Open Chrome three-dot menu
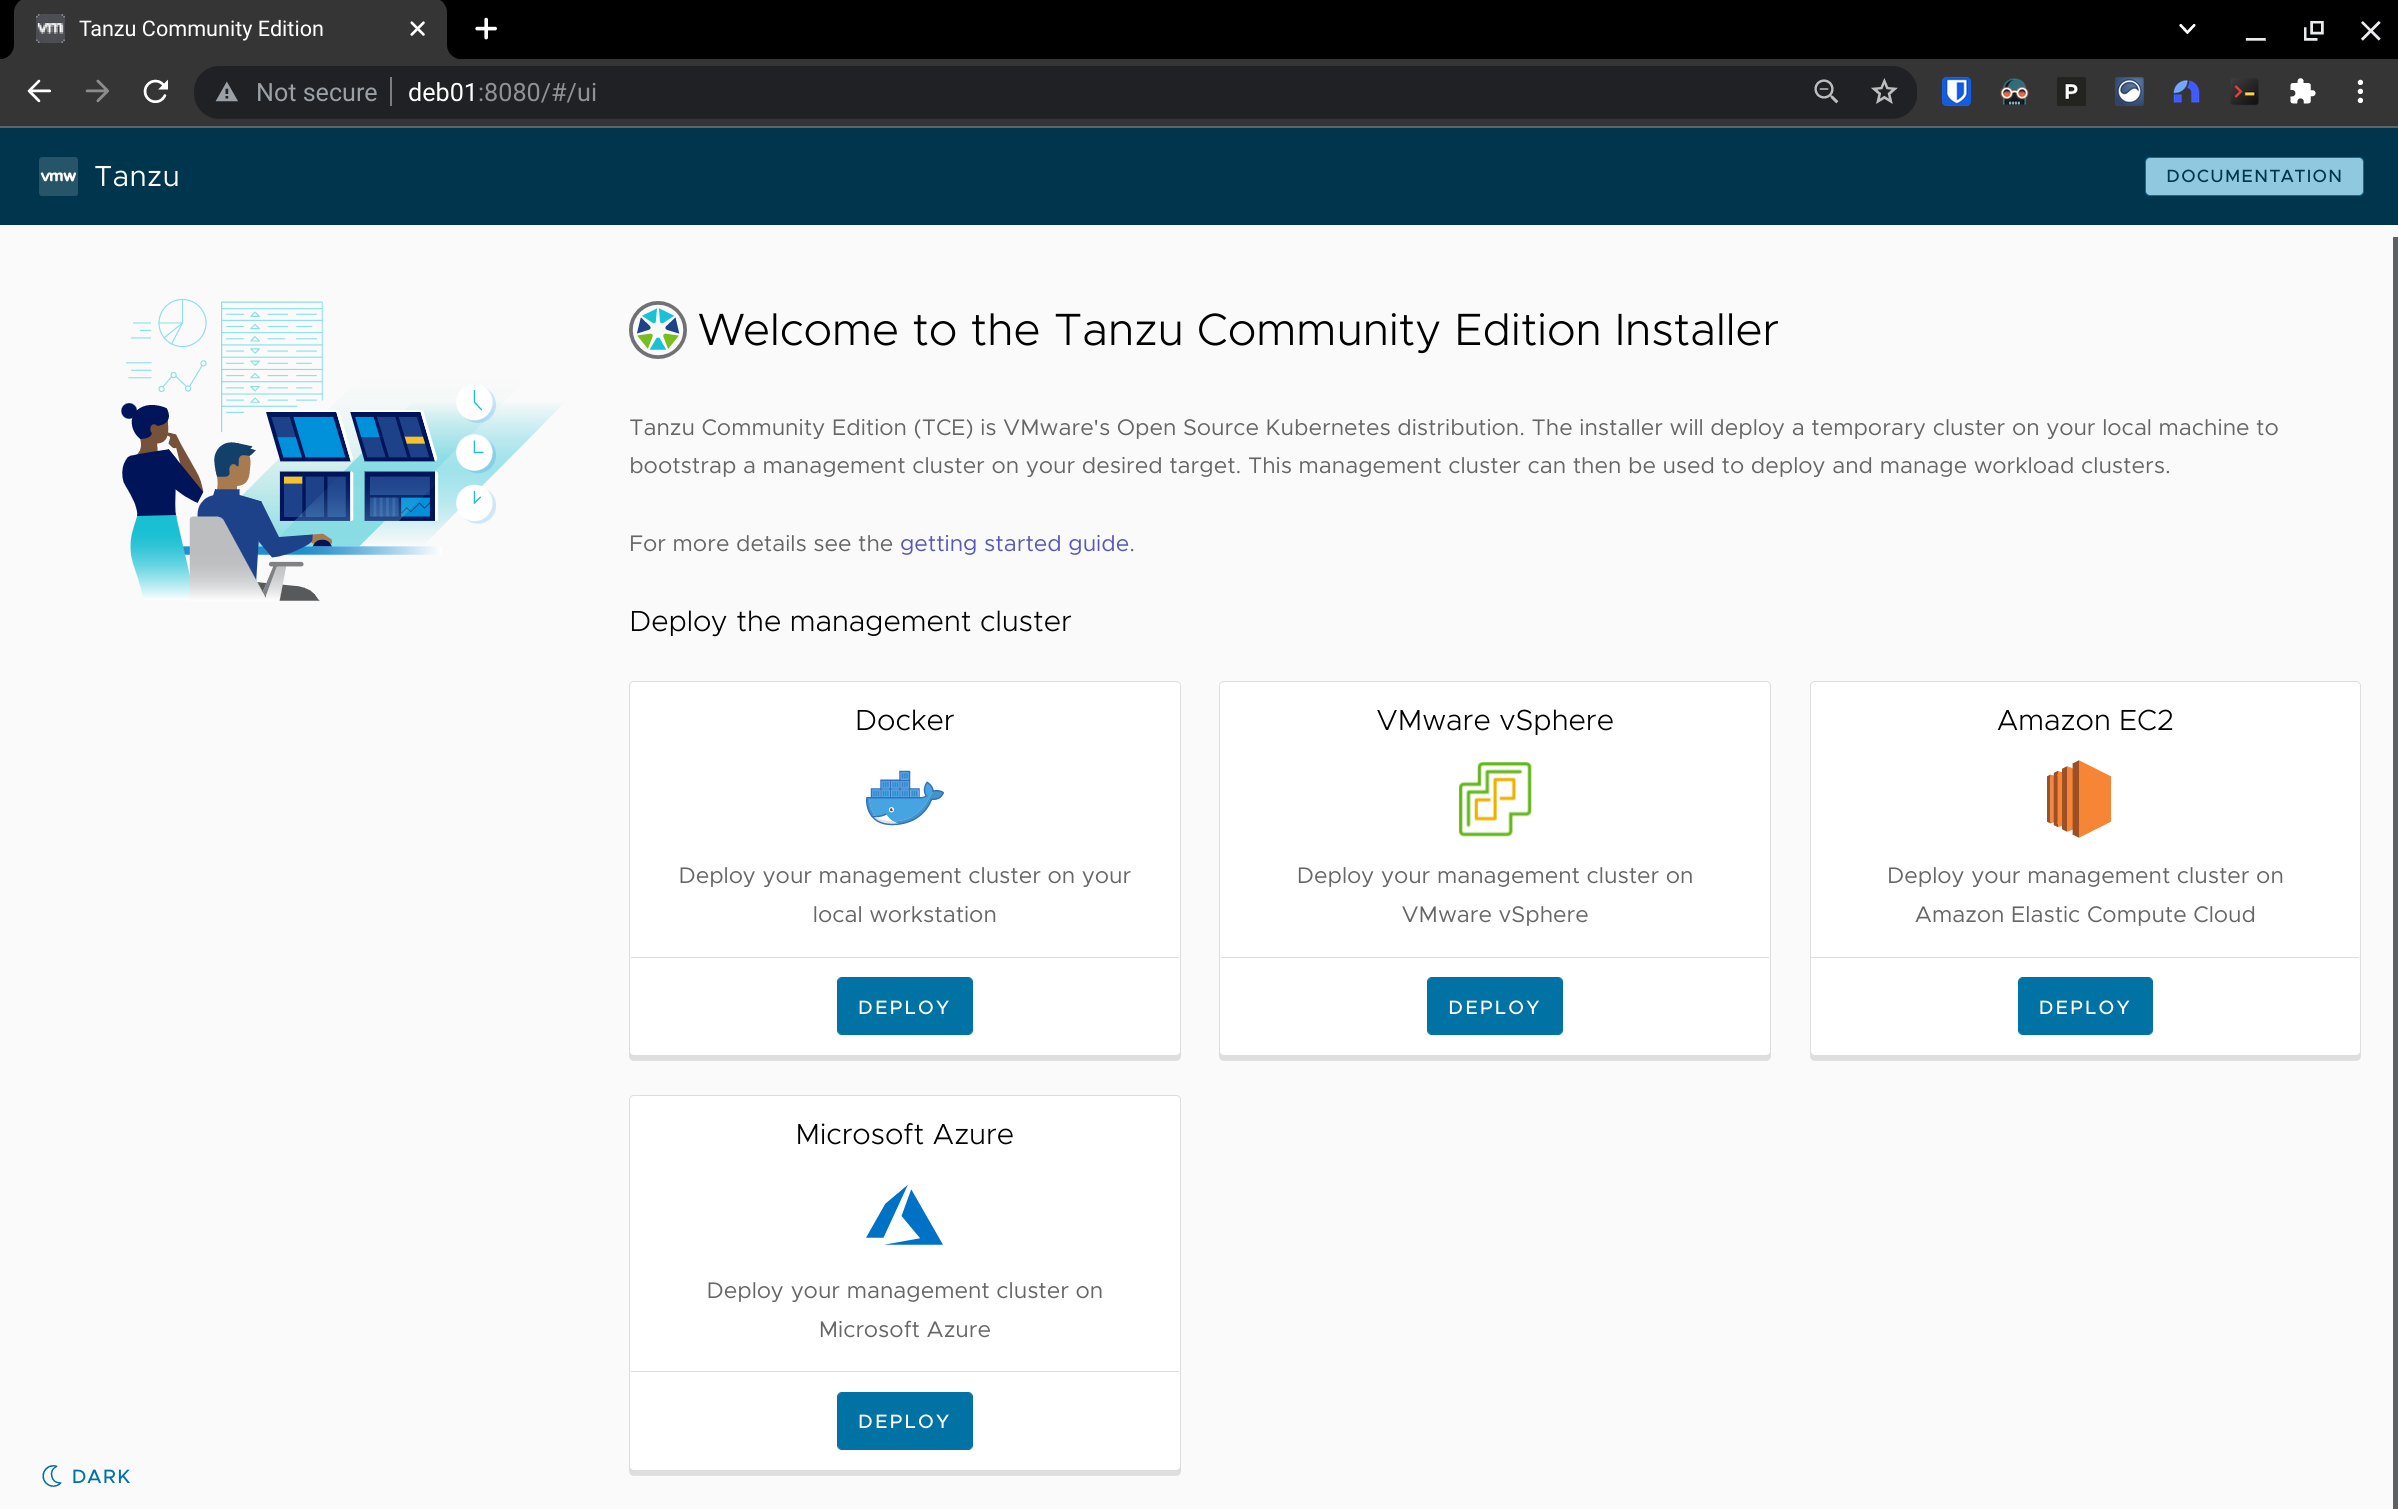The height and width of the screenshot is (1509, 2398). [x=2360, y=92]
